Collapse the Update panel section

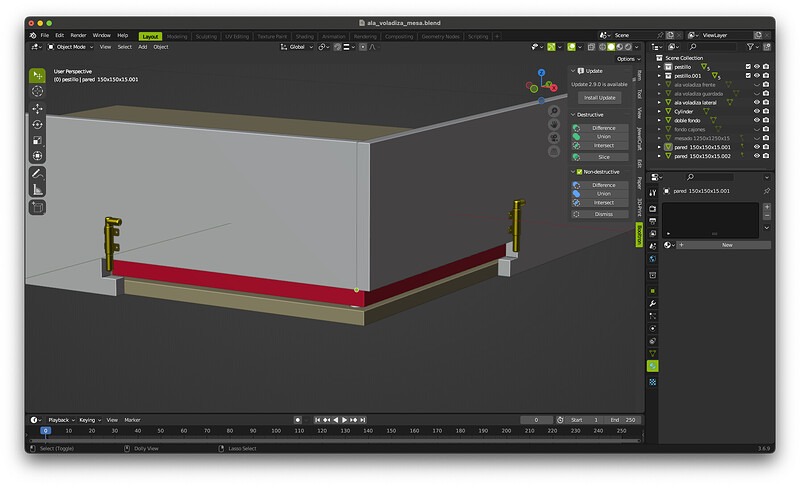[x=573, y=71]
